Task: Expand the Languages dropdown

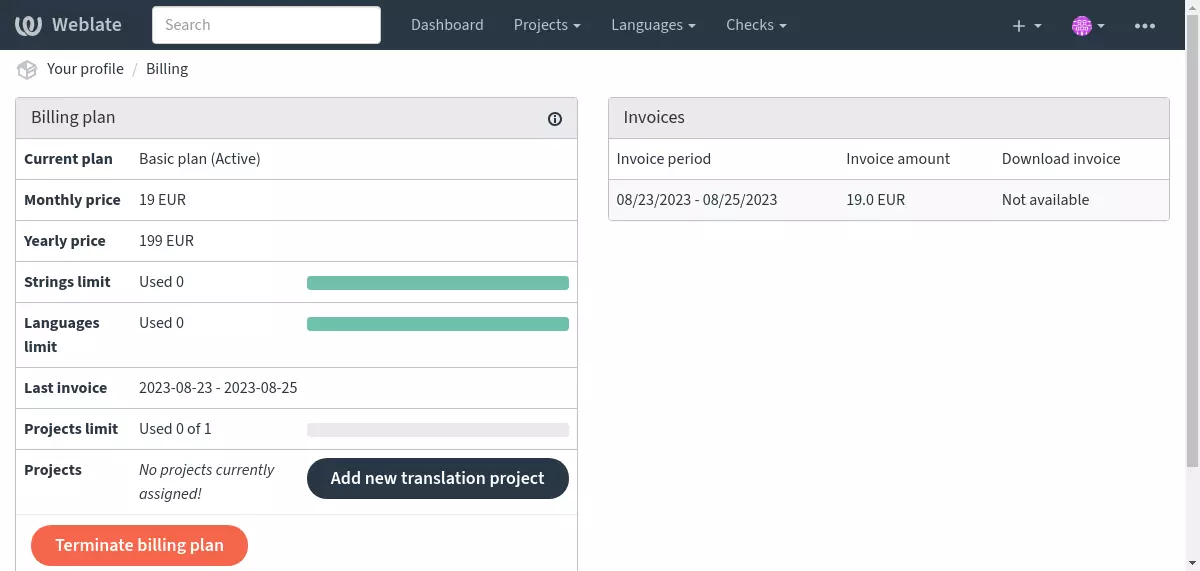Action: tap(654, 25)
